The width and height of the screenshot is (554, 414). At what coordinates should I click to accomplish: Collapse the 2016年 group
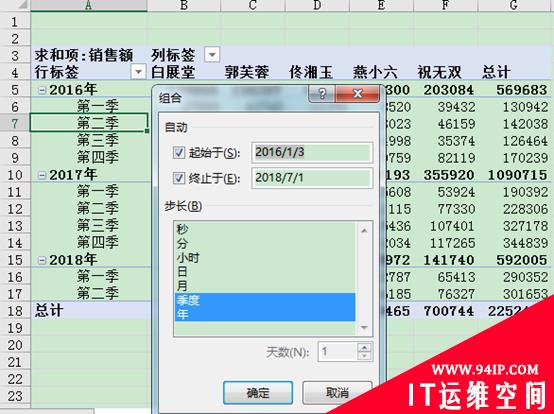click(x=42, y=90)
